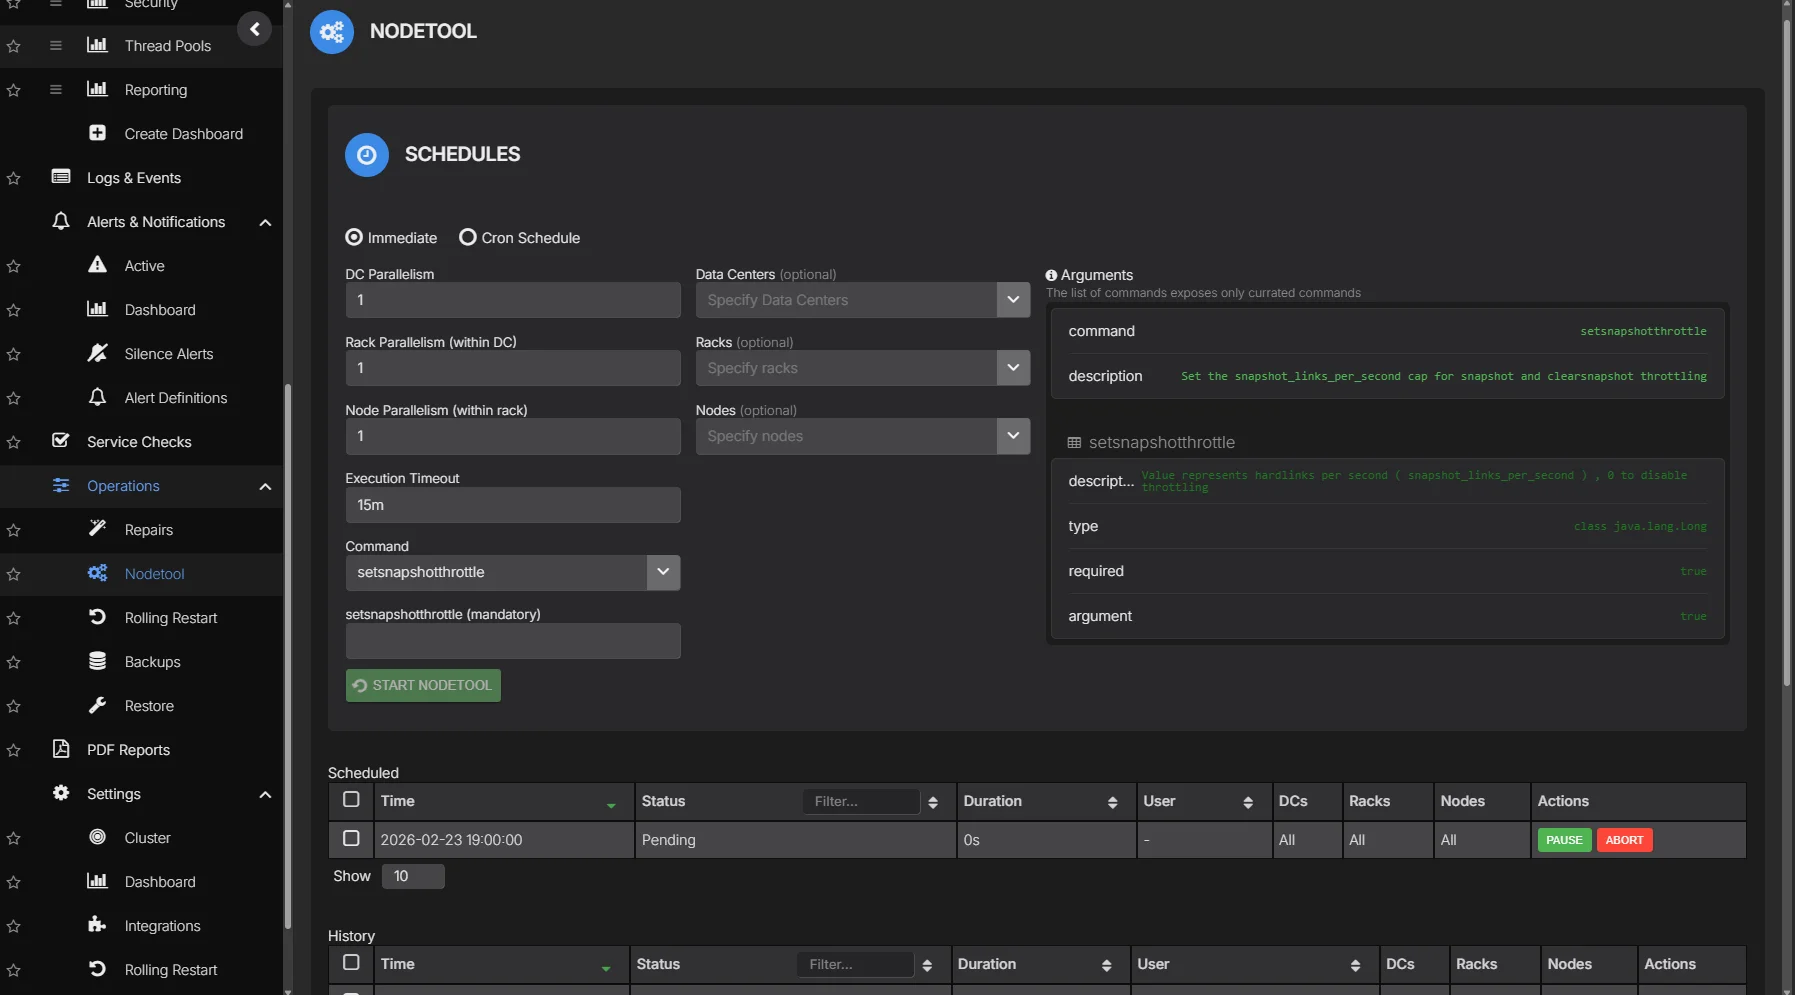The width and height of the screenshot is (1795, 995).
Task: Open Backups via its stacked-disks icon
Action: coord(97,661)
